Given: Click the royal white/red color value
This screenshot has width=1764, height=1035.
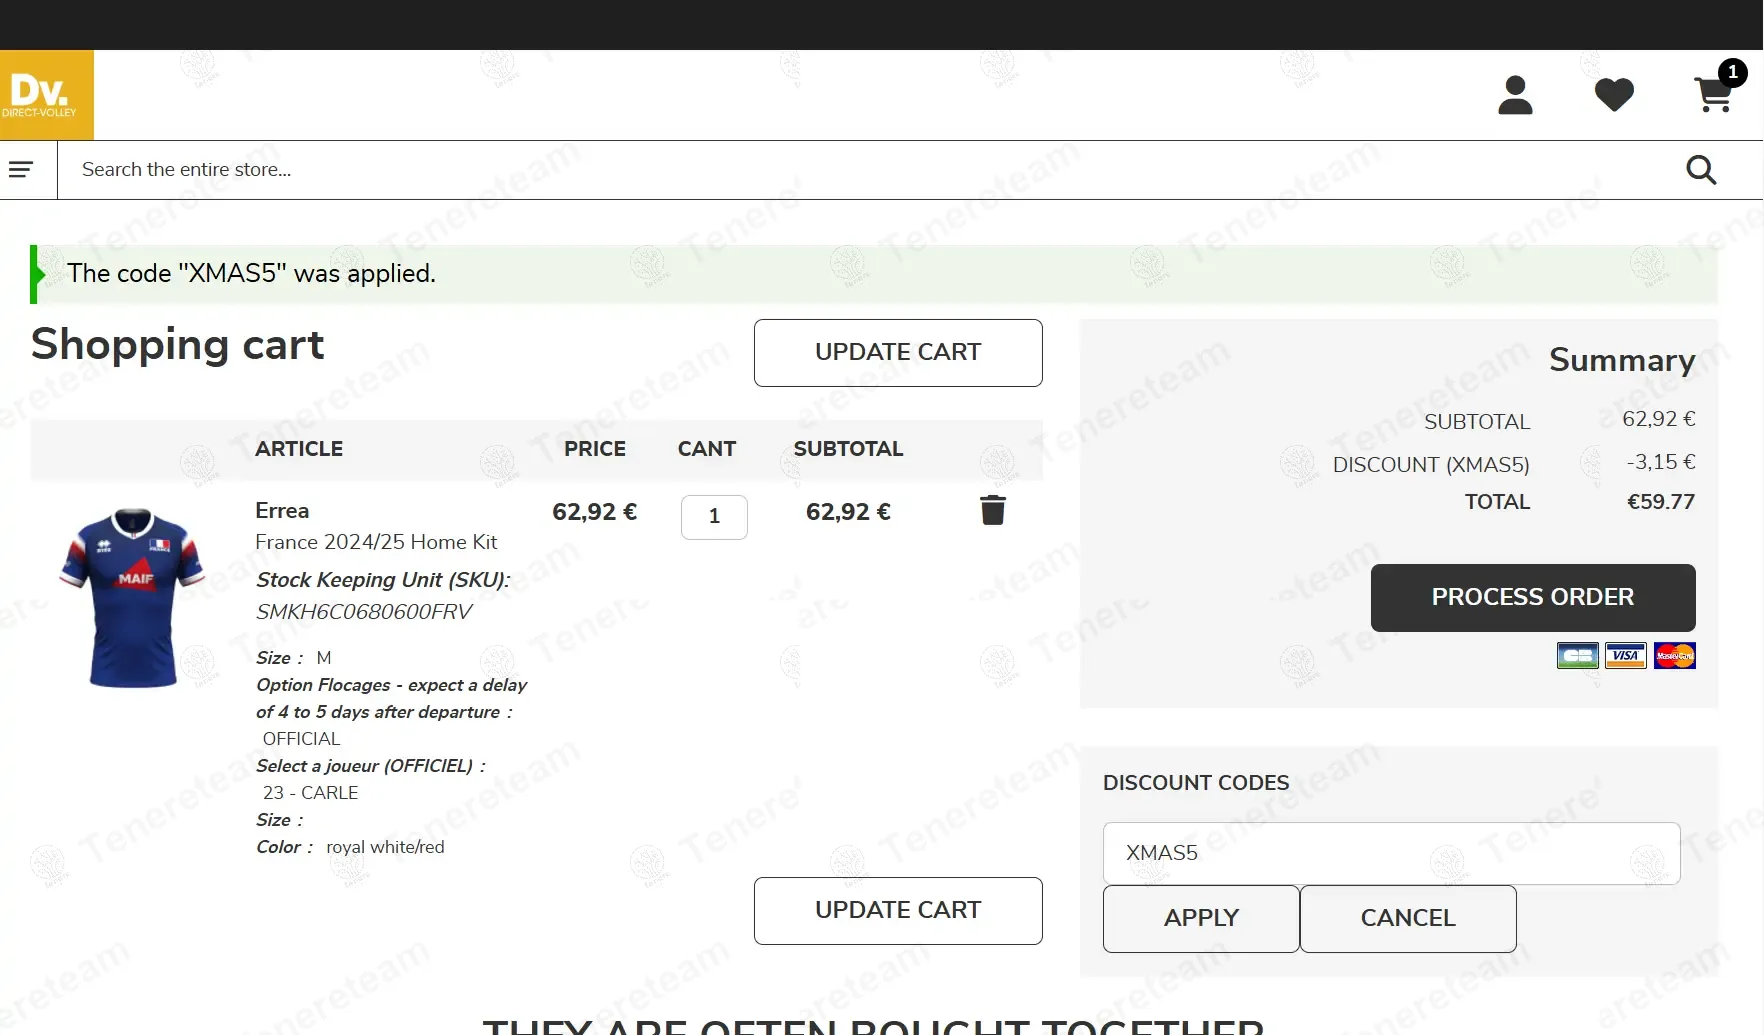Looking at the screenshot, I should pyautogui.click(x=385, y=847).
